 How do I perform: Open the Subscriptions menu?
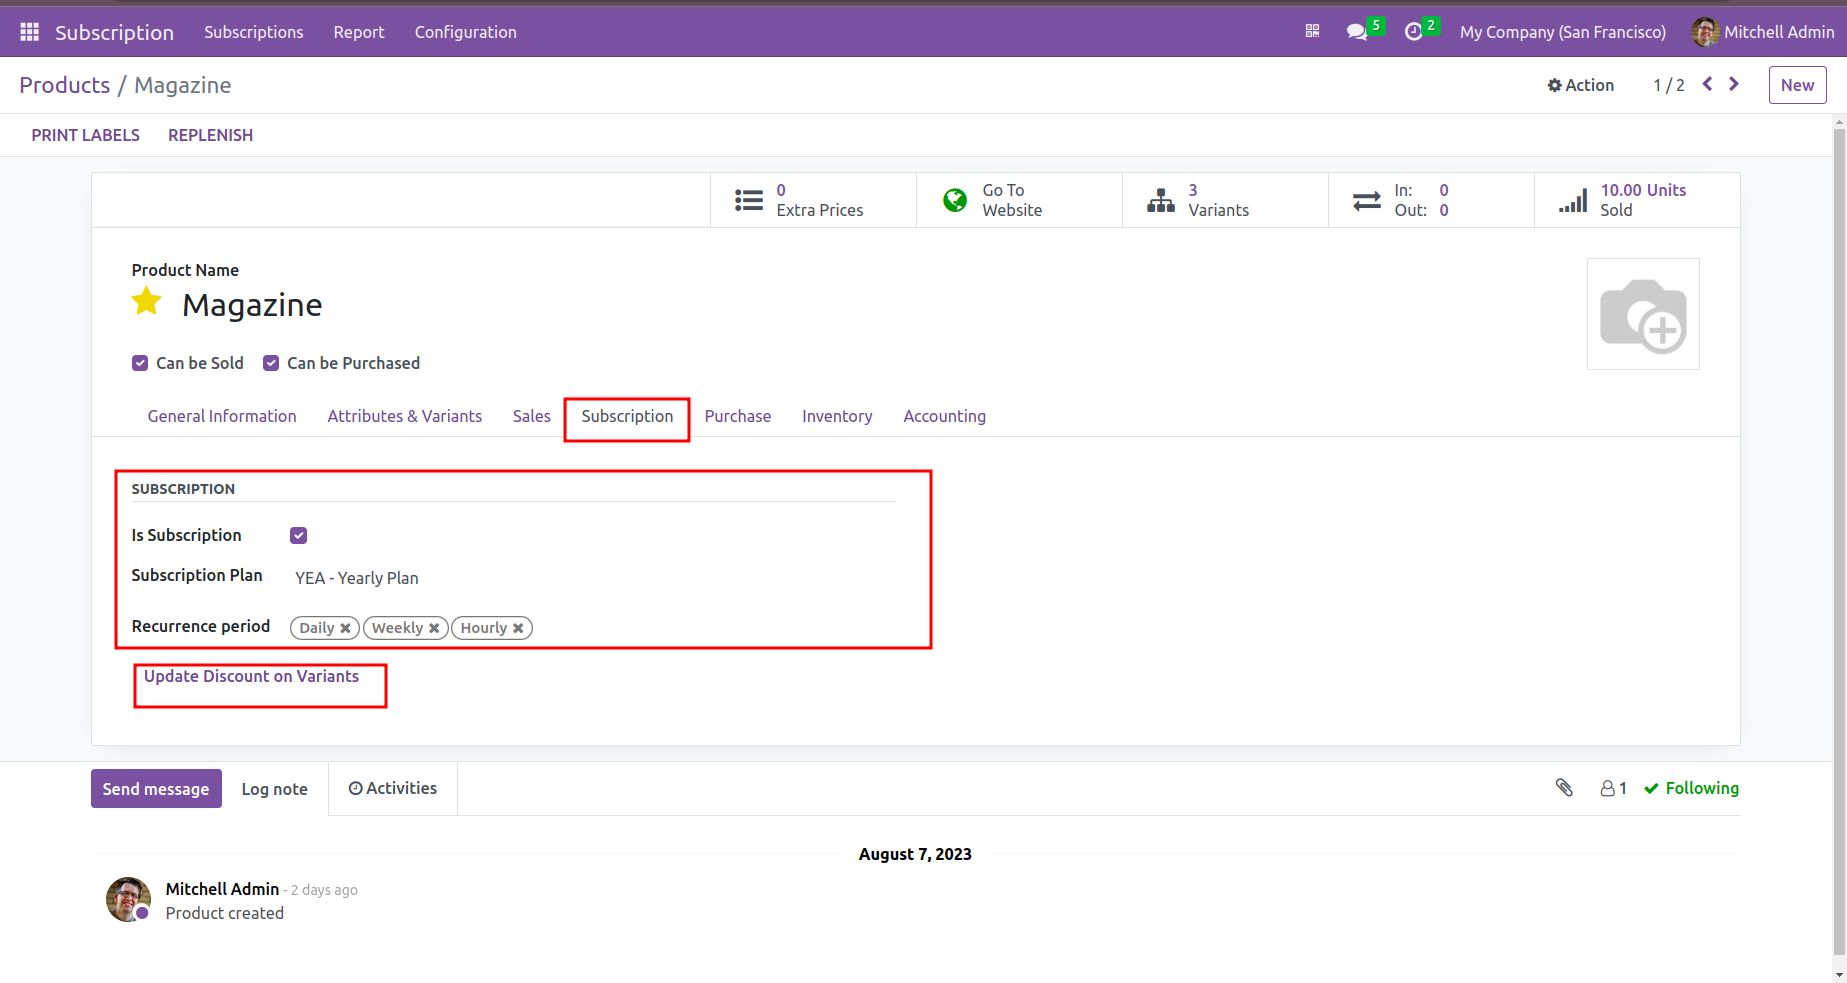254,32
